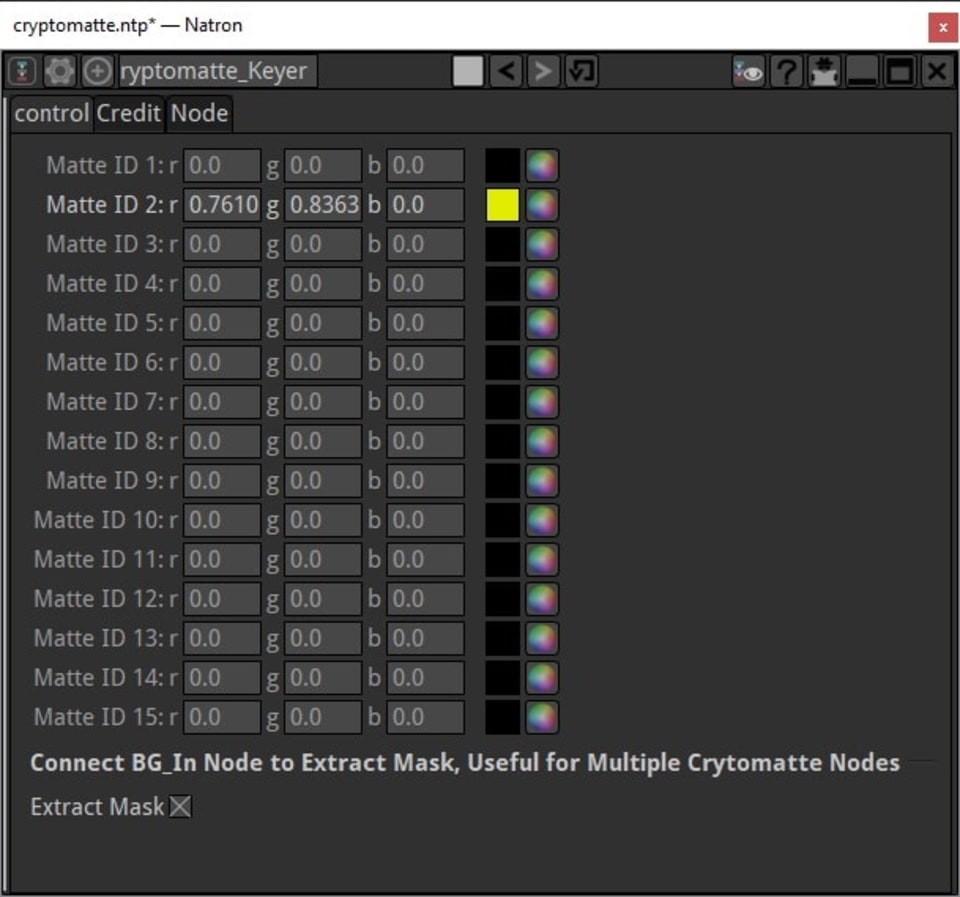Open the color wheel picker for Matte ID 1

pos(540,165)
